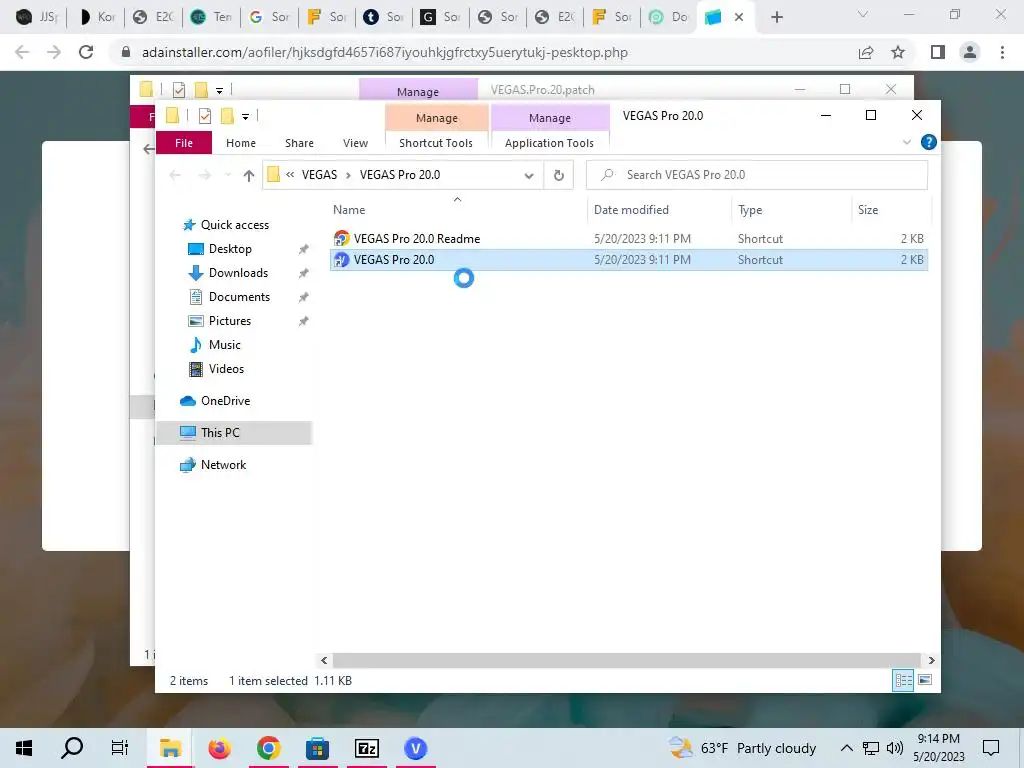Open the notification center icon
Image resolution: width=1024 pixels, height=768 pixels.
[991, 748]
